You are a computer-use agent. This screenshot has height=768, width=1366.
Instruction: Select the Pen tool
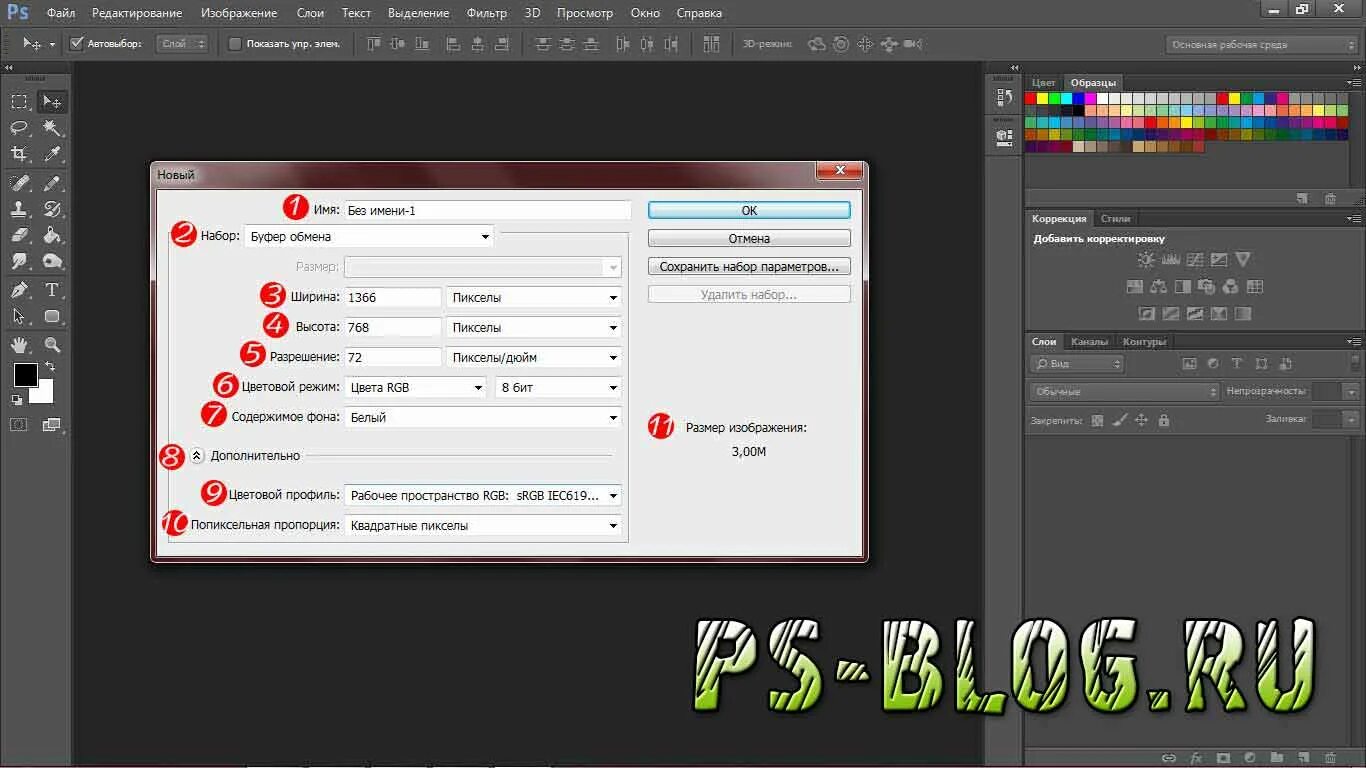(19, 290)
